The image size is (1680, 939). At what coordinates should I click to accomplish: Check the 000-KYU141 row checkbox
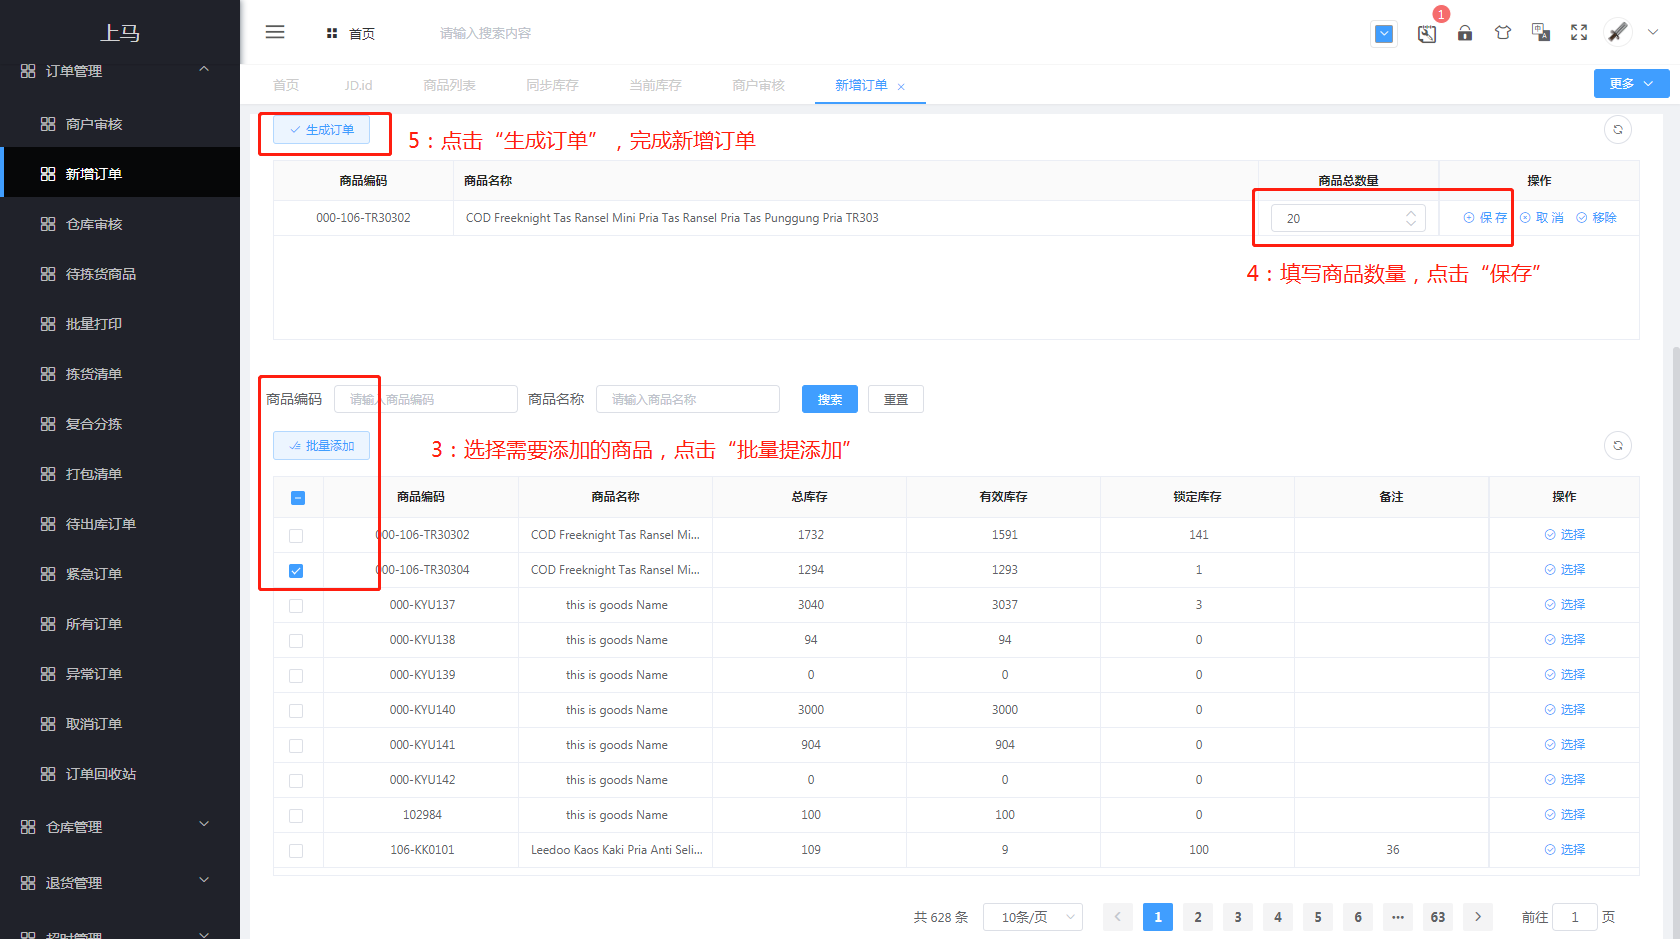click(x=296, y=746)
